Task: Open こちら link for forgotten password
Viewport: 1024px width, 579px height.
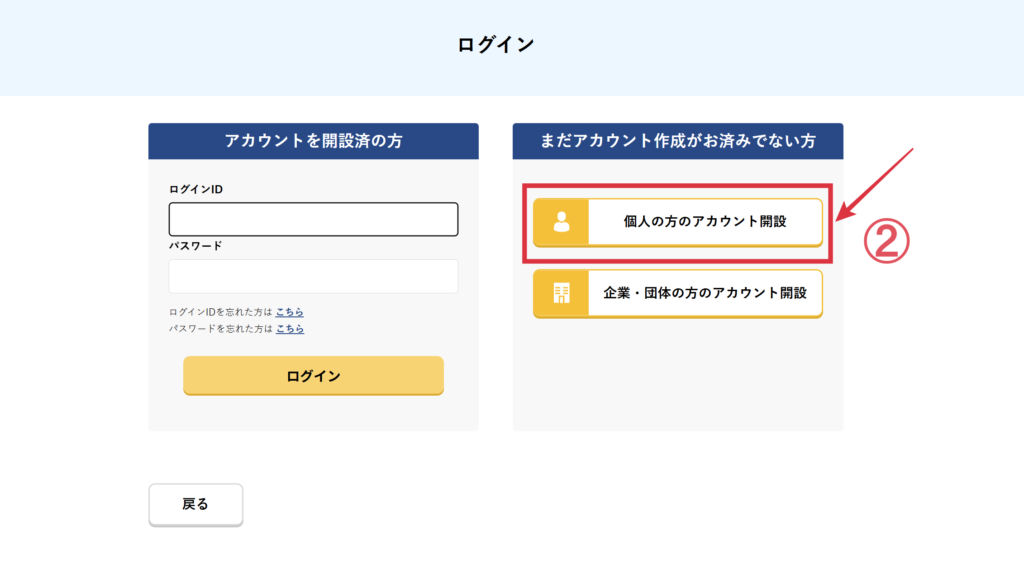Action: click(289, 329)
